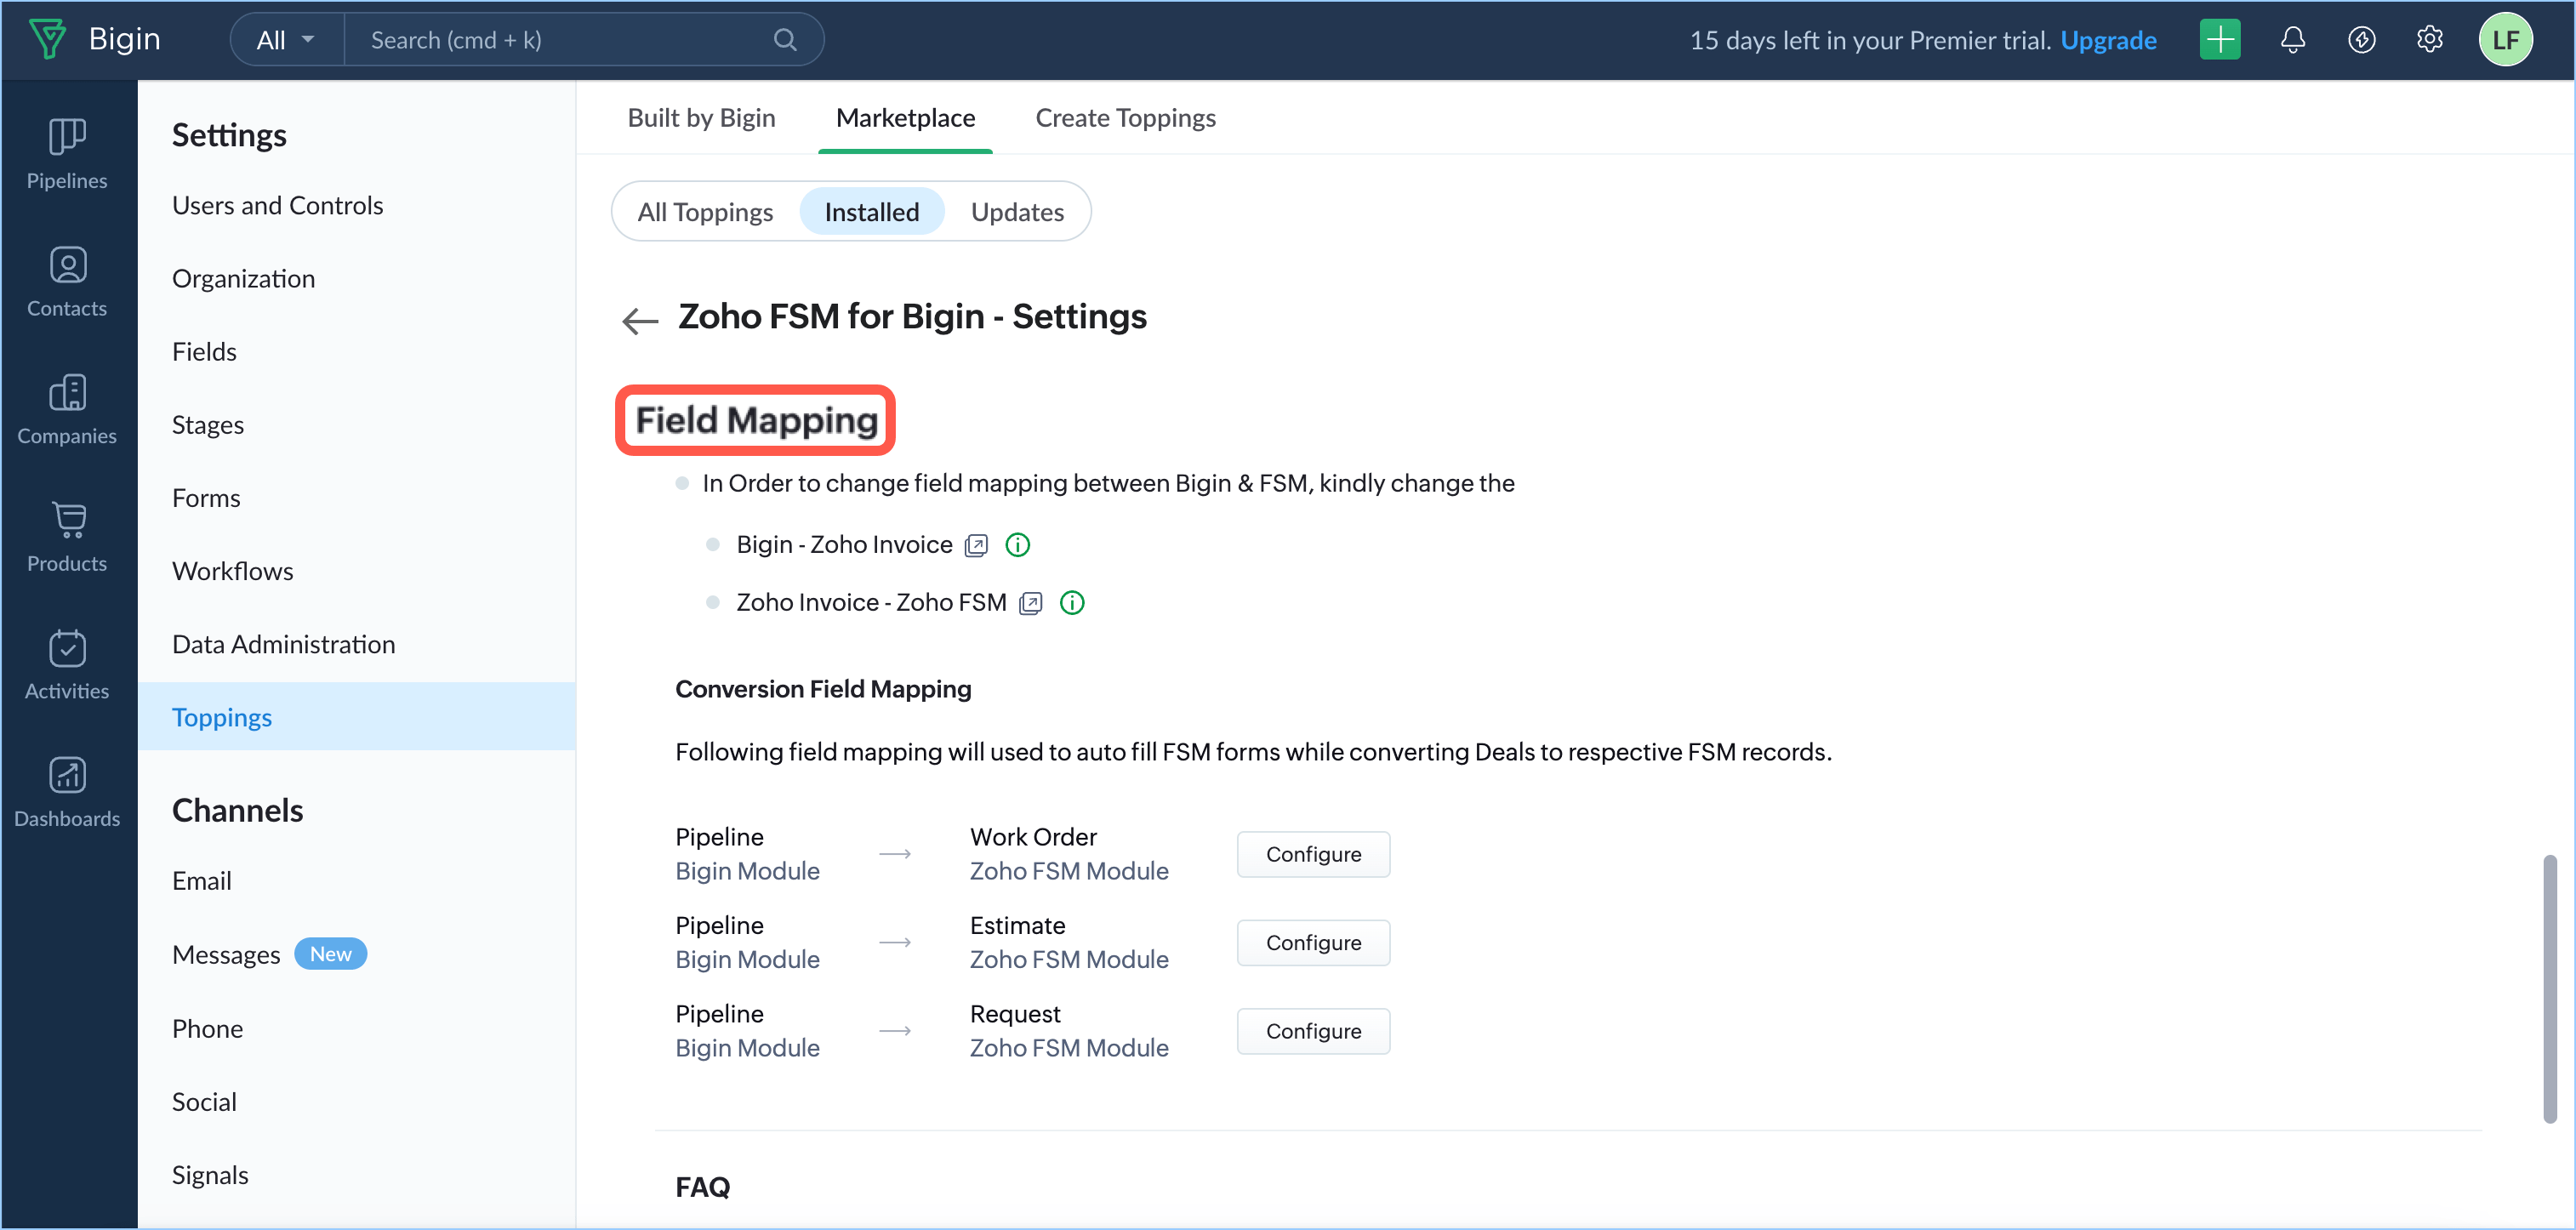Open Toppings settings

click(356, 717)
